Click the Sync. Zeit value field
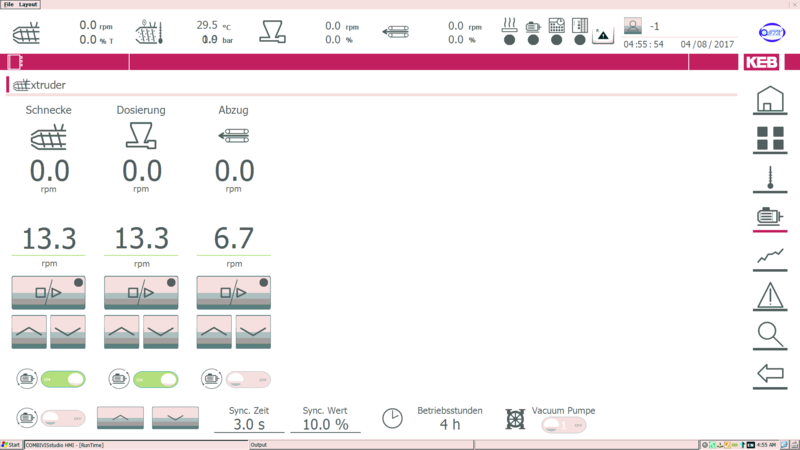Viewport: 800px width, 450px height. [246, 424]
